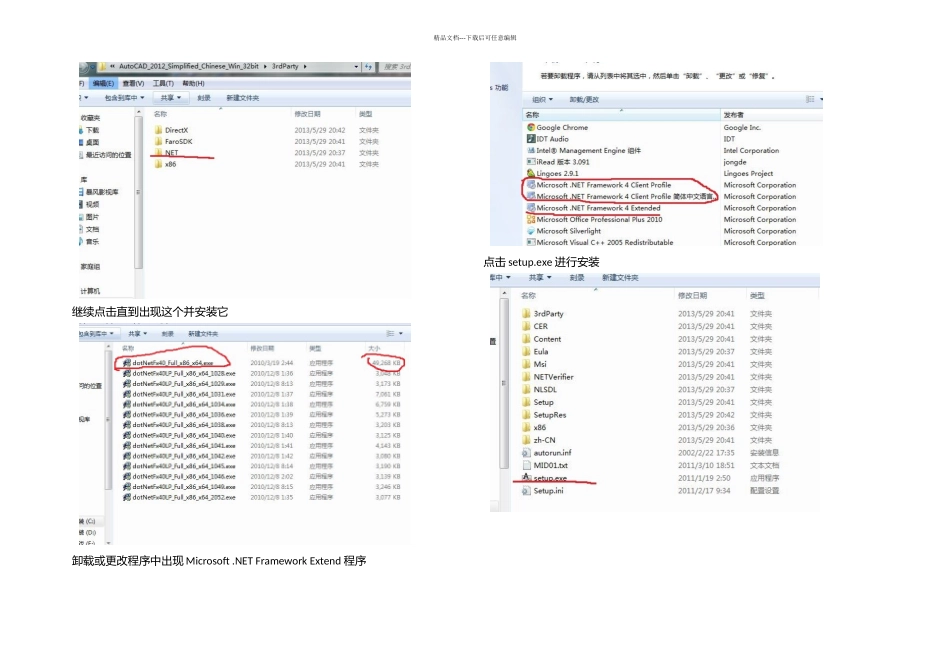Click the 卸载/更改 button
The image size is (950, 672).
[x=584, y=100]
